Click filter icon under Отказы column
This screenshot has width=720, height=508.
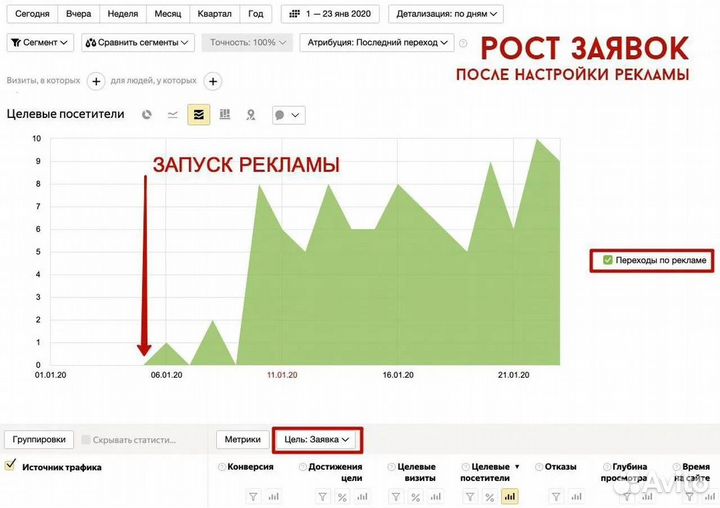556,497
